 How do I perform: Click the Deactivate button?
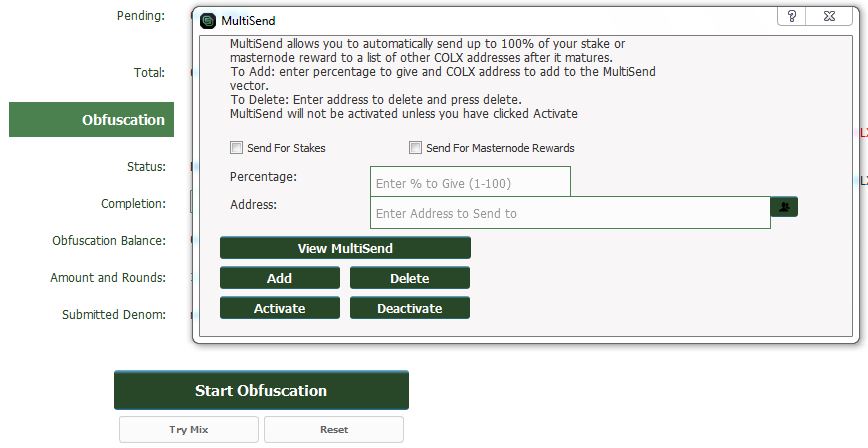[x=410, y=308]
